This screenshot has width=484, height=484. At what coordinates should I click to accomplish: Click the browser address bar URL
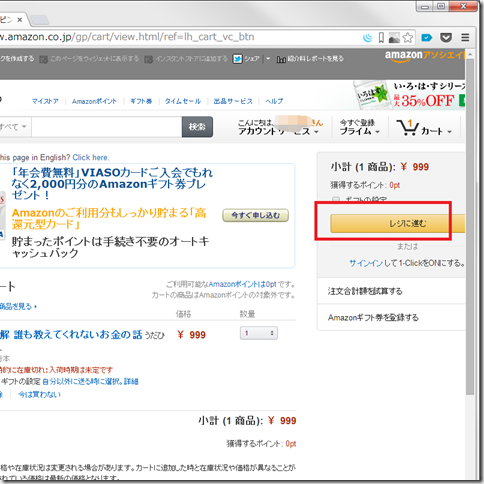click(x=127, y=37)
